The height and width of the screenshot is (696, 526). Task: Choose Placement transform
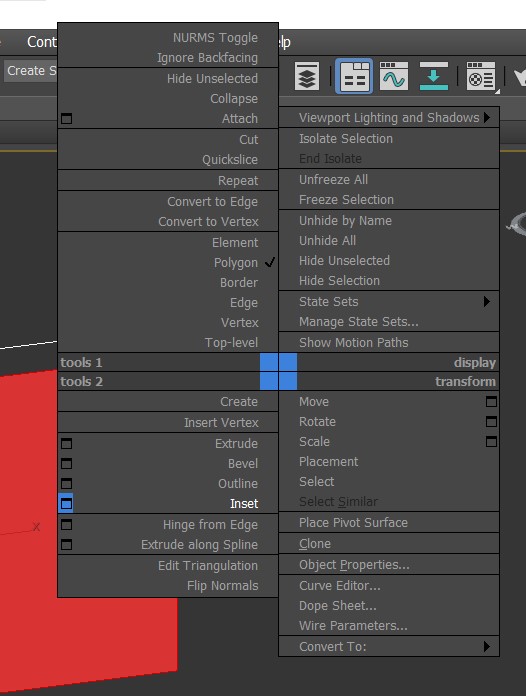pyautogui.click(x=328, y=462)
